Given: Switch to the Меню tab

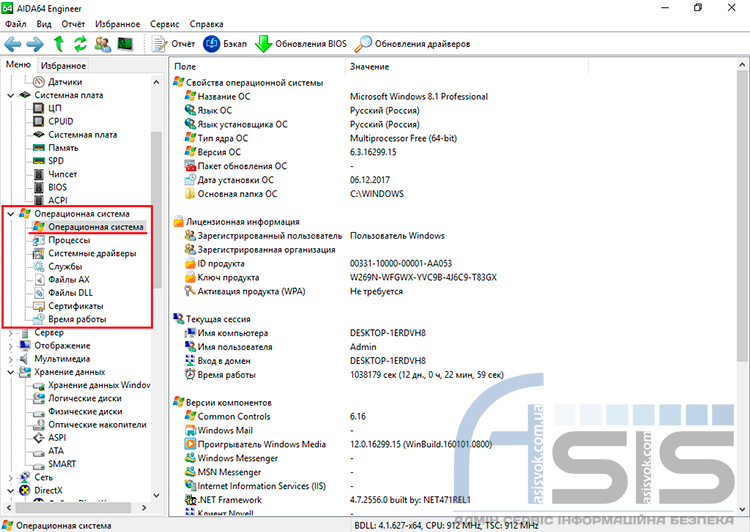Looking at the screenshot, I should (18, 65).
